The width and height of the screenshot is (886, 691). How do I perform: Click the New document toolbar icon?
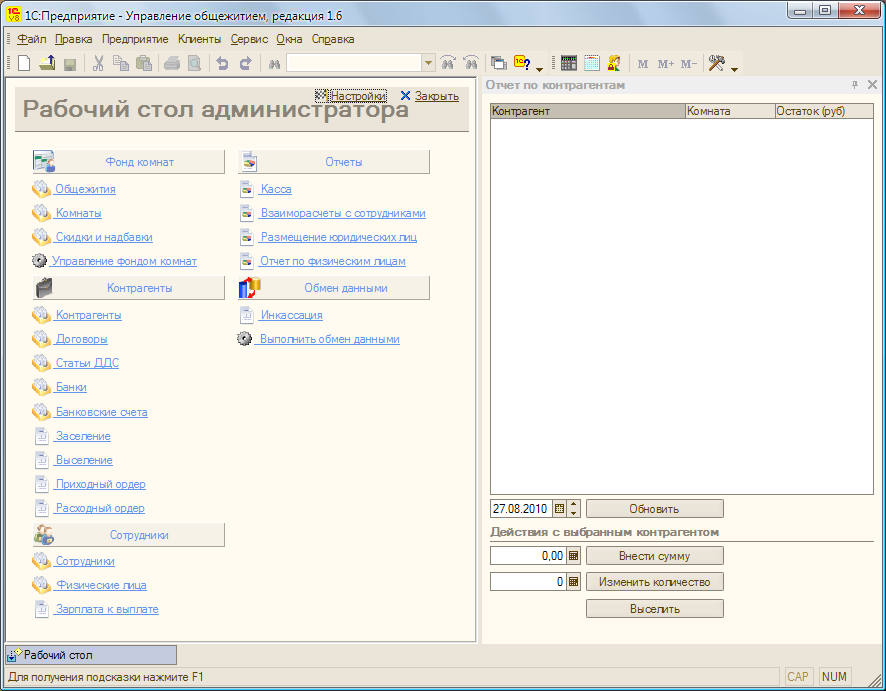(24, 63)
